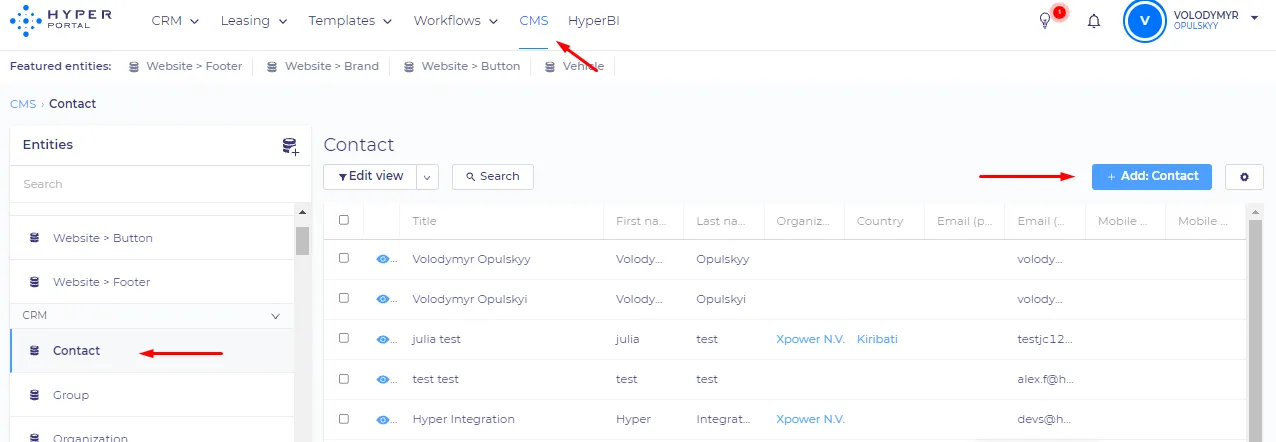Image resolution: width=1276 pixels, height=442 pixels.
Task: Check the Volodymyr Opulskyi row checkbox
Action: [x=344, y=298]
